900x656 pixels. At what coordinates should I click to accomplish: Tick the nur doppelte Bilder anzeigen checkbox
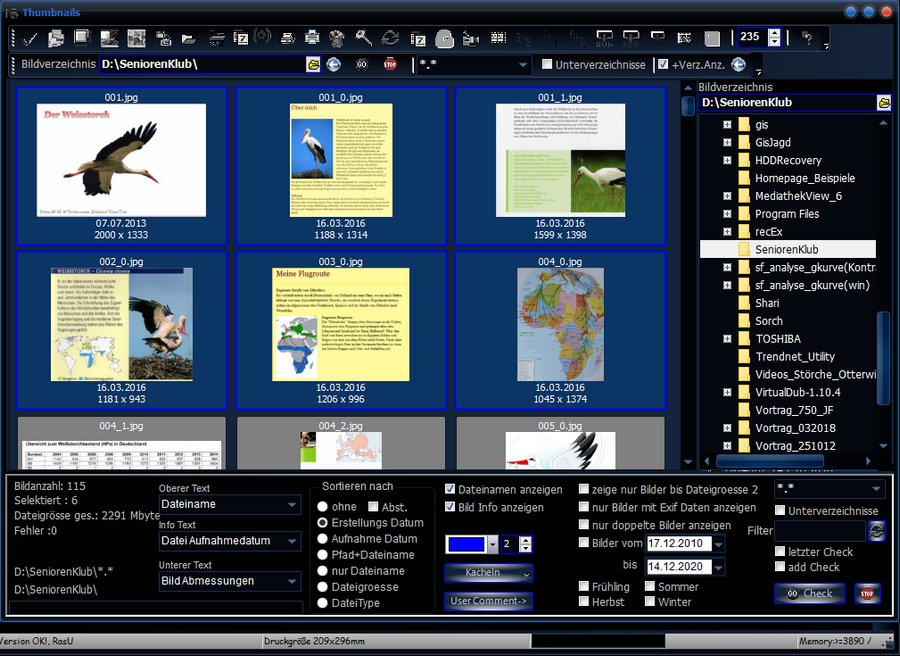(x=584, y=525)
